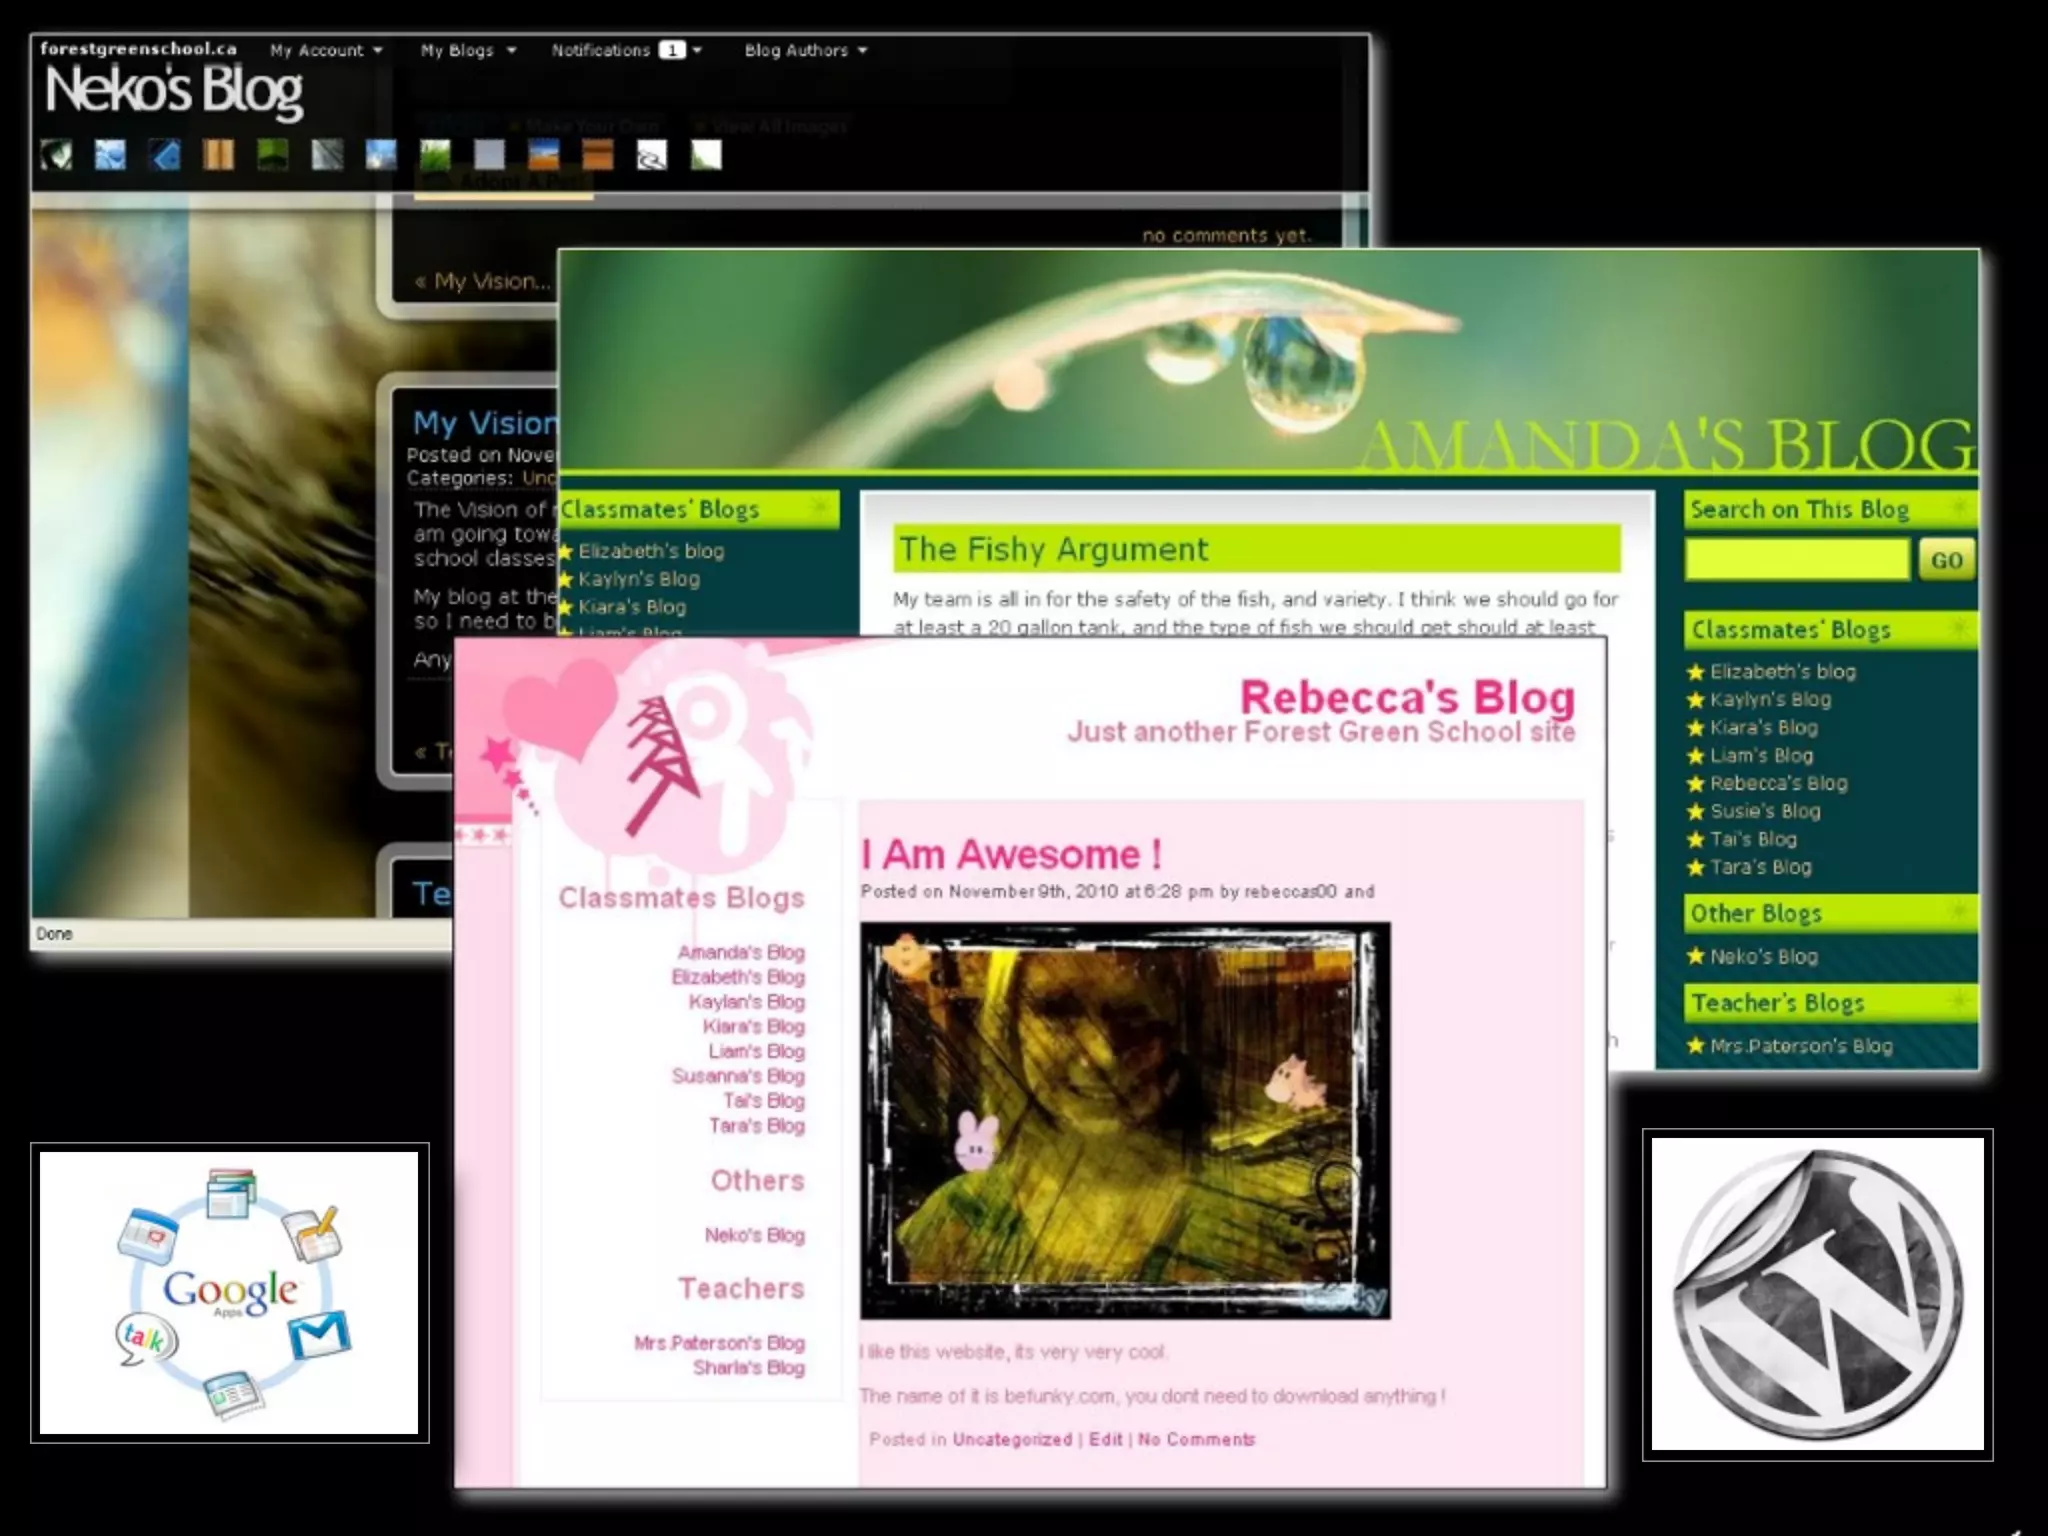Expand the My Blogs dropdown
This screenshot has width=2048, height=1536.
(x=467, y=50)
